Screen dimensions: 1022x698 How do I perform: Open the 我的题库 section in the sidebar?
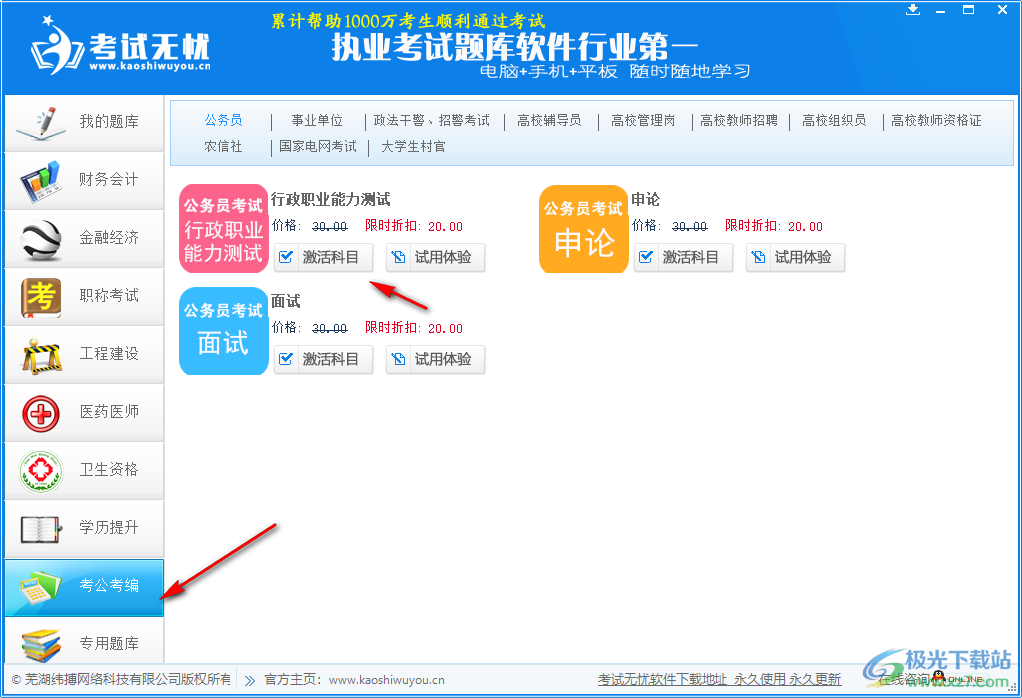(83, 122)
